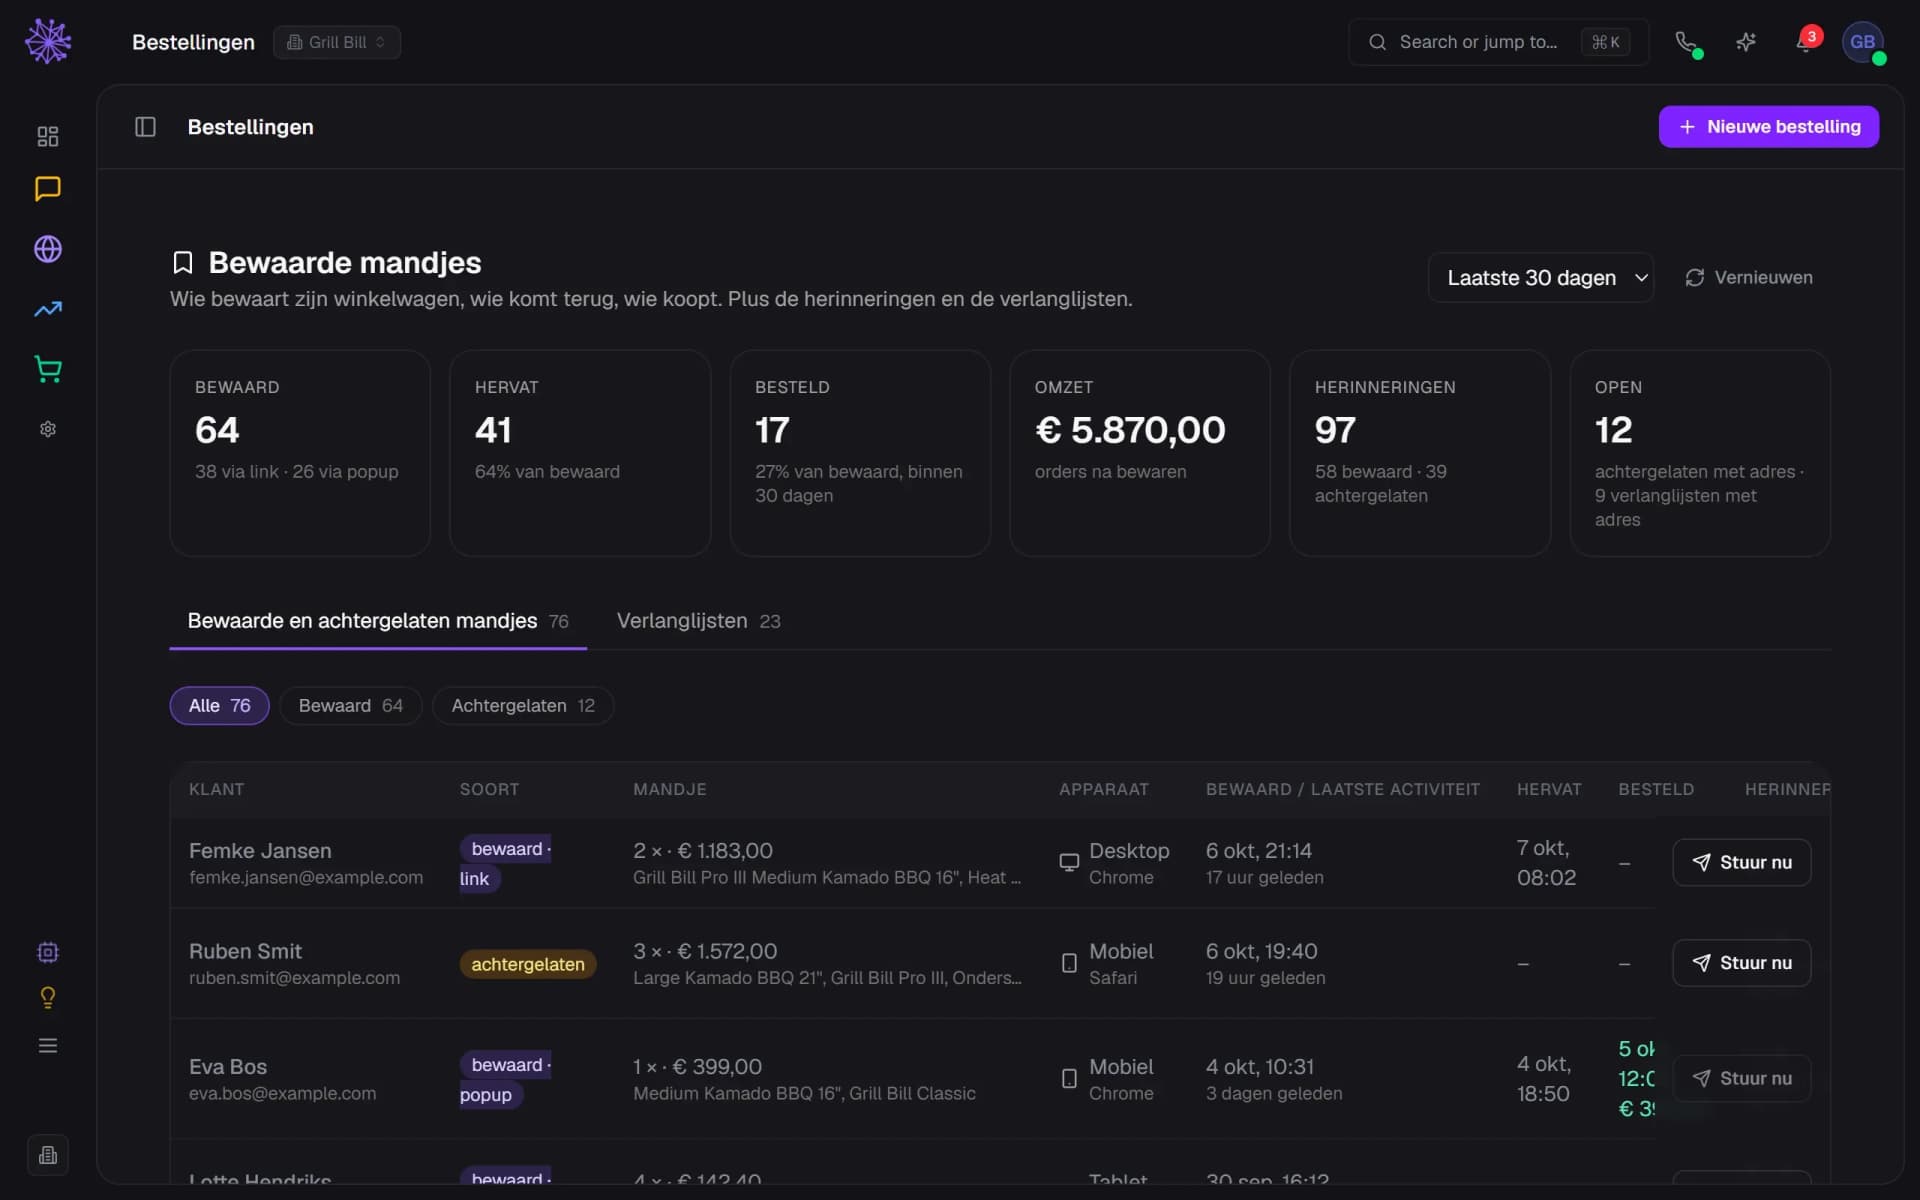Screen dimensions: 1920x1200
Task: Click the Vernieuwen refresh button
Action: (1748, 278)
